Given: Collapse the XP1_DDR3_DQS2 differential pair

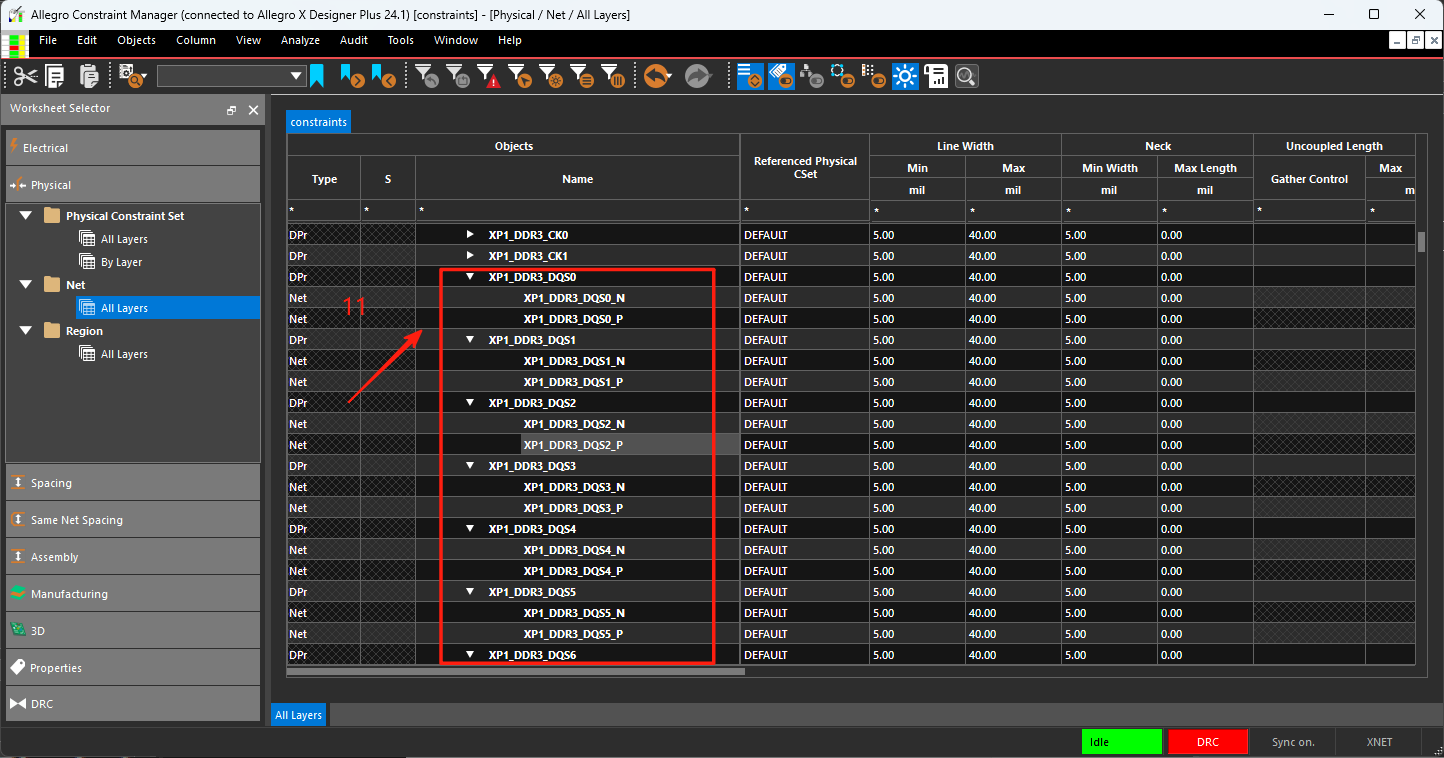Looking at the screenshot, I should coord(470,403).
